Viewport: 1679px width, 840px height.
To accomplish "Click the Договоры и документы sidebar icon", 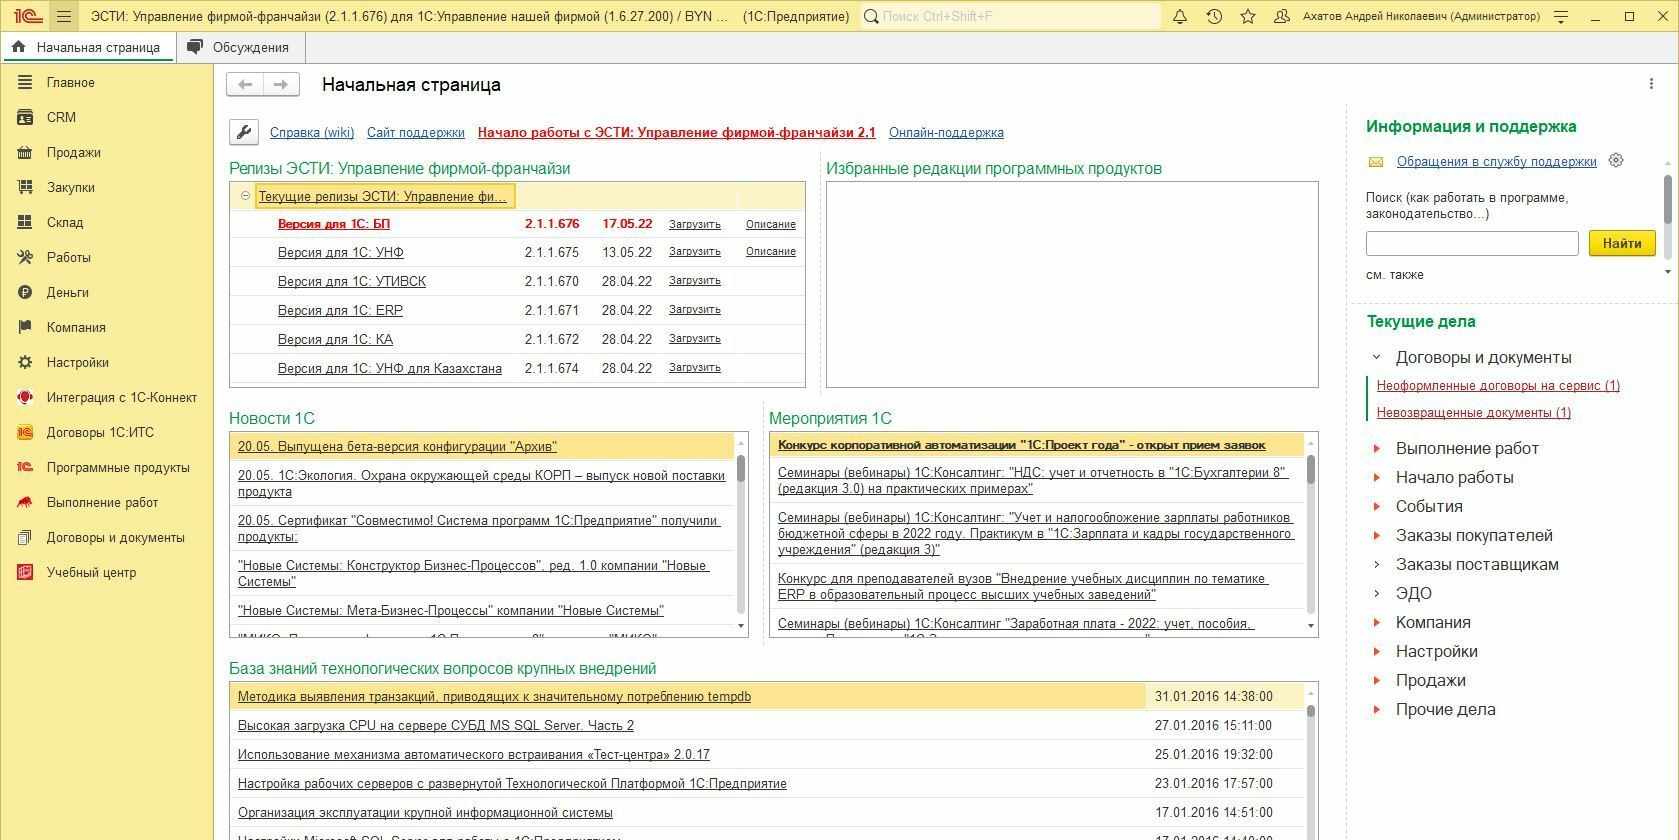I will pos(25,537).
